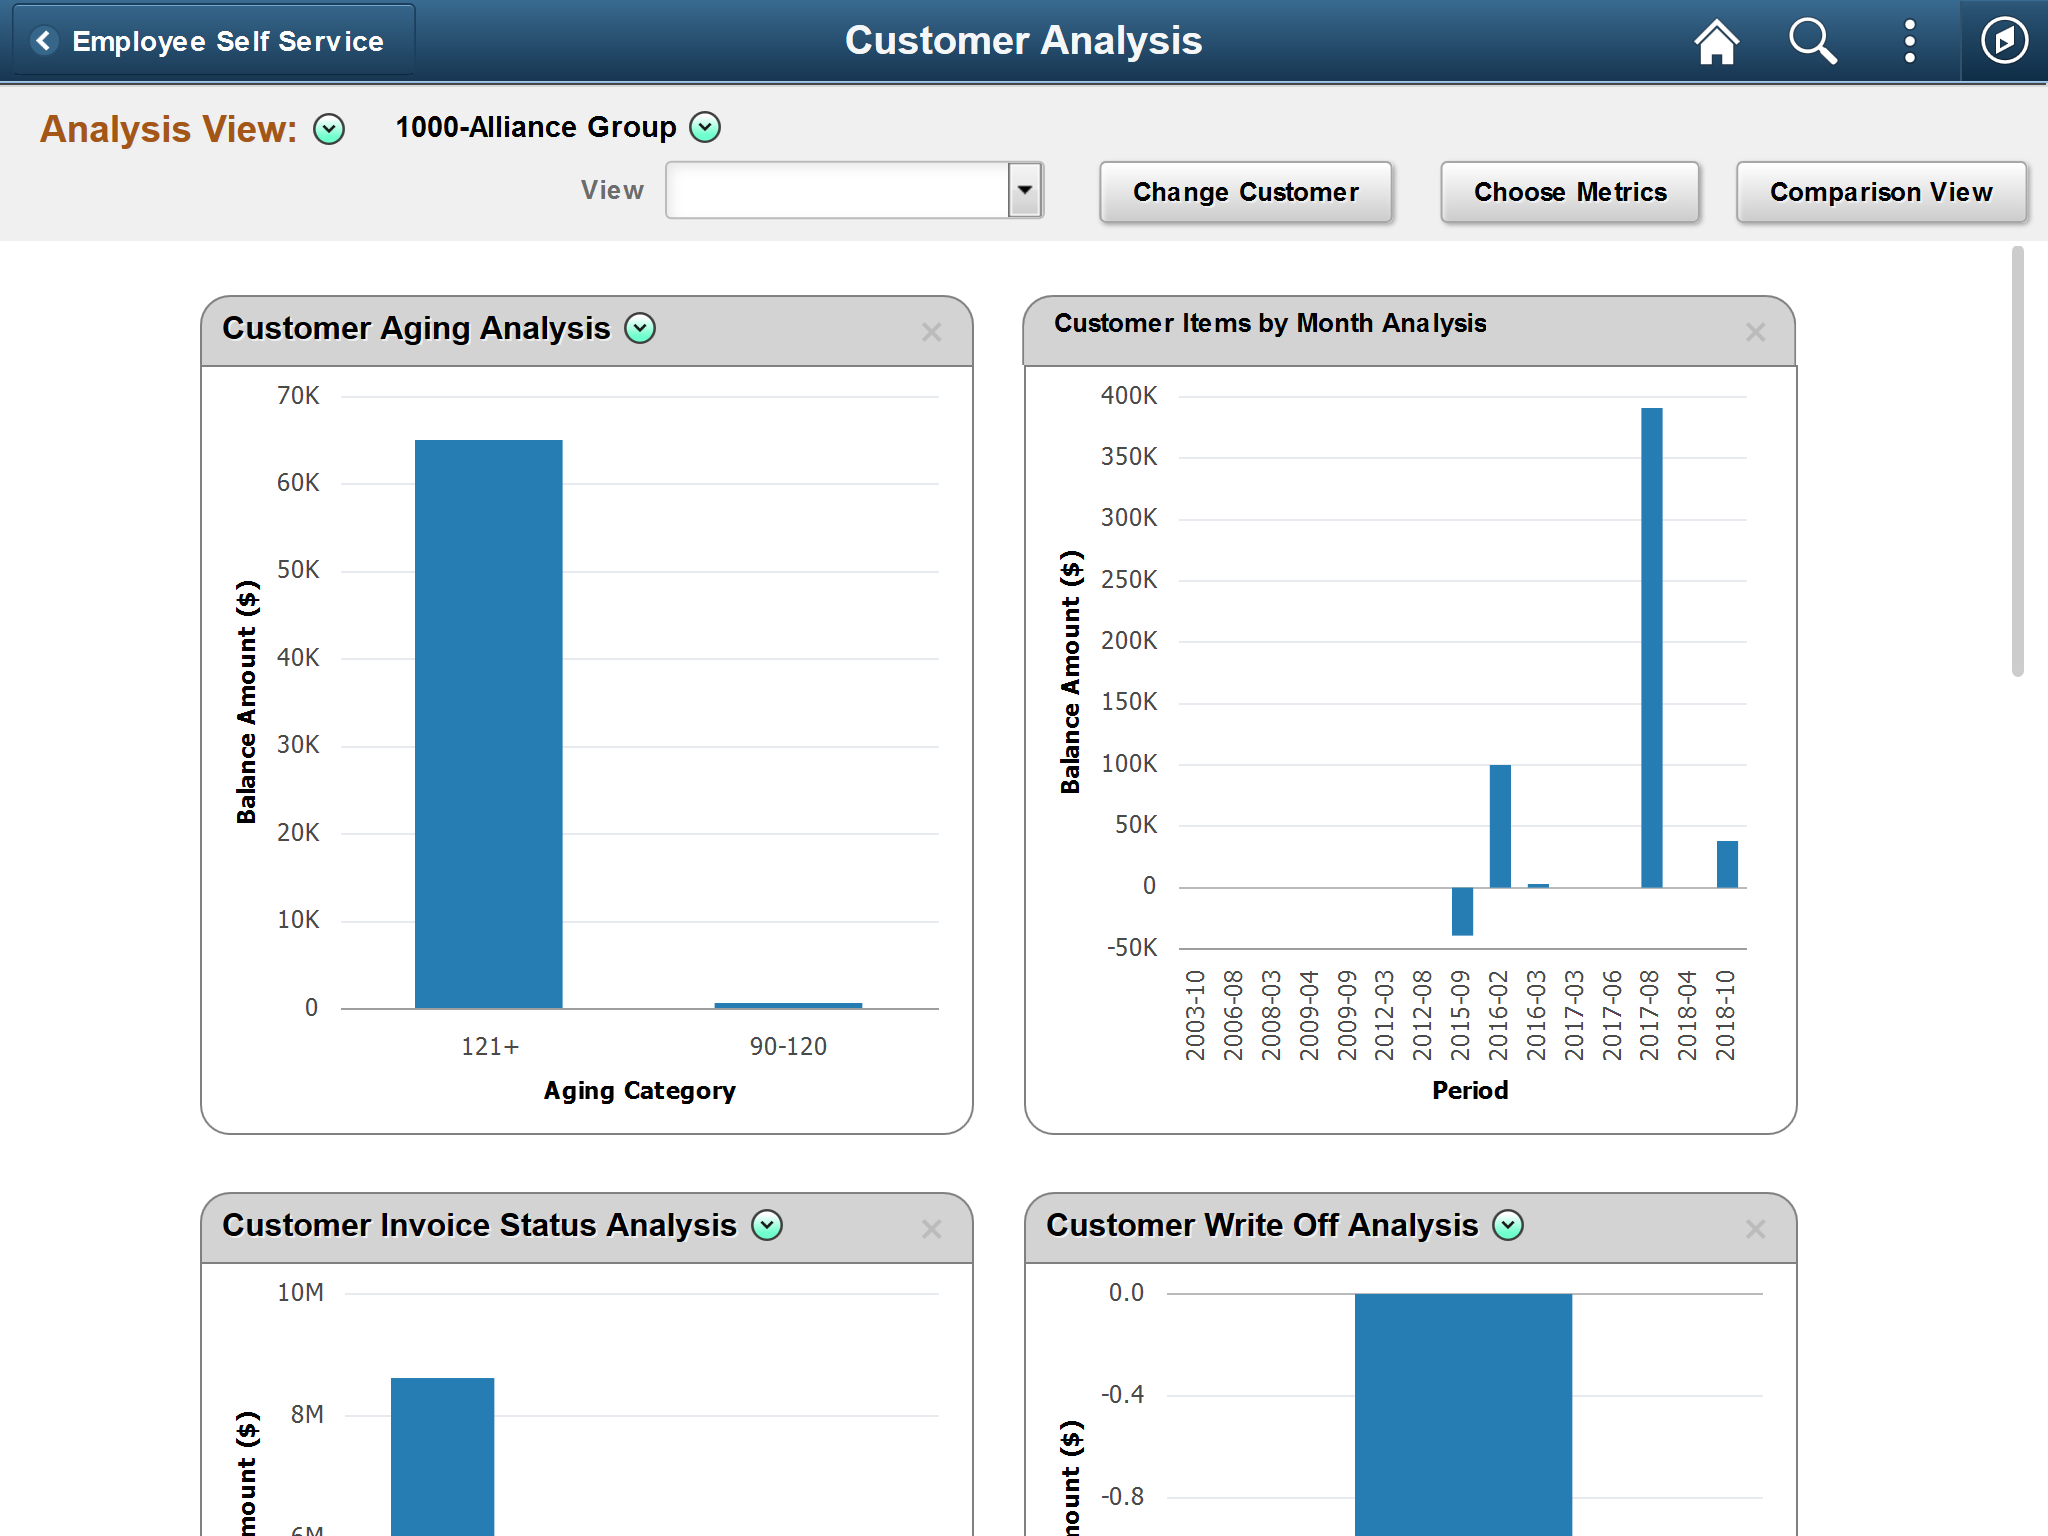Image resolution: width=2048 pixels, height=1536 pixels.
Task: Close the Customer Write Off Analysis tile
Action: [x=1755, y=1229]
